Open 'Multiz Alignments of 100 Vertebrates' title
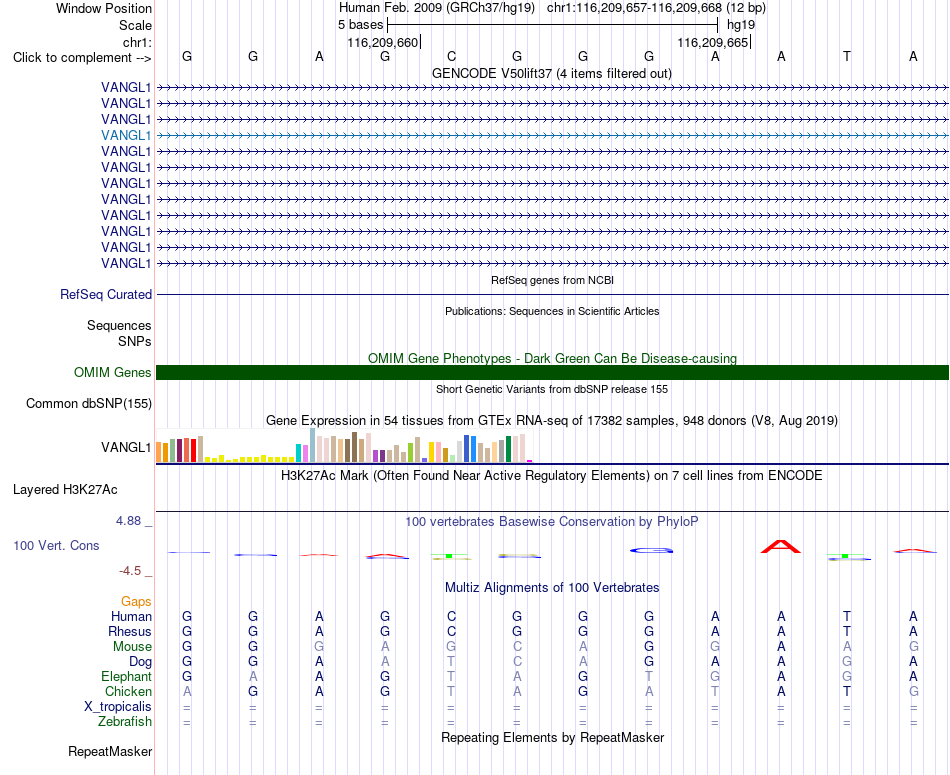 pyautogui.click(x=552, y=587)
